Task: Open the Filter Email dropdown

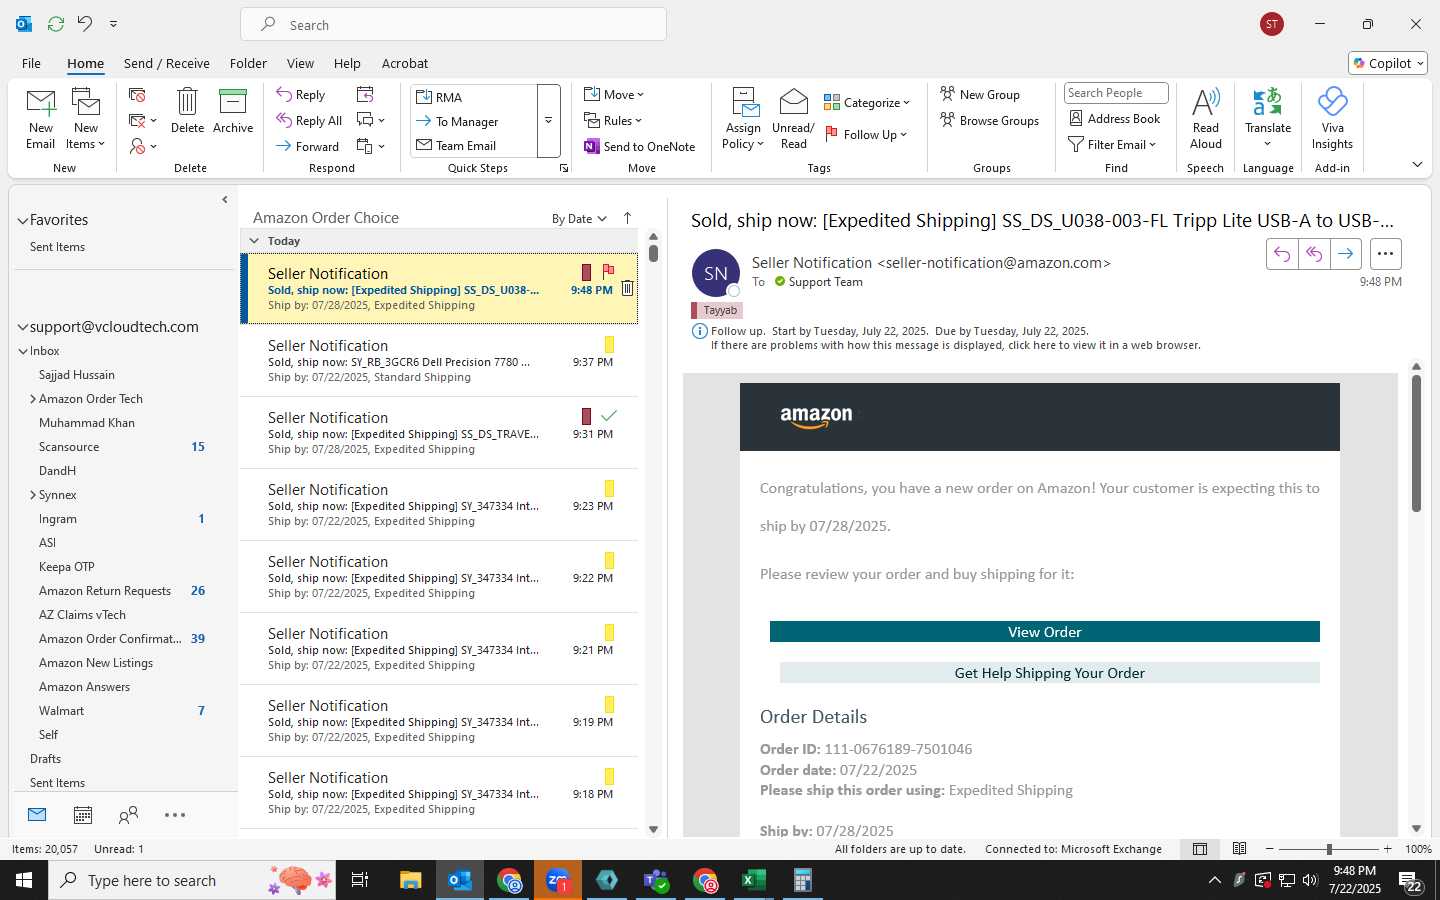Action: click(1112, 144)
